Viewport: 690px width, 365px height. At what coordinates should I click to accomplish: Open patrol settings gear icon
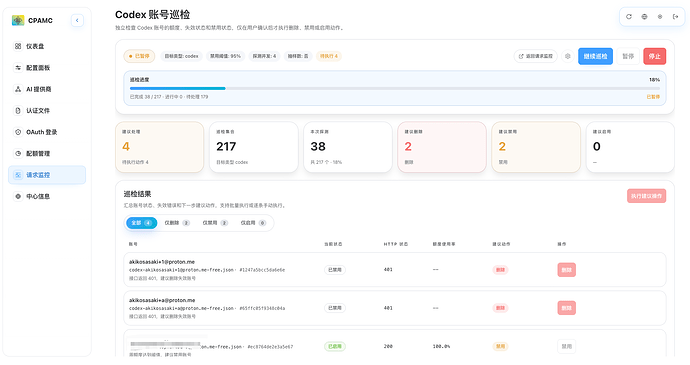click(x=568, y=56)
